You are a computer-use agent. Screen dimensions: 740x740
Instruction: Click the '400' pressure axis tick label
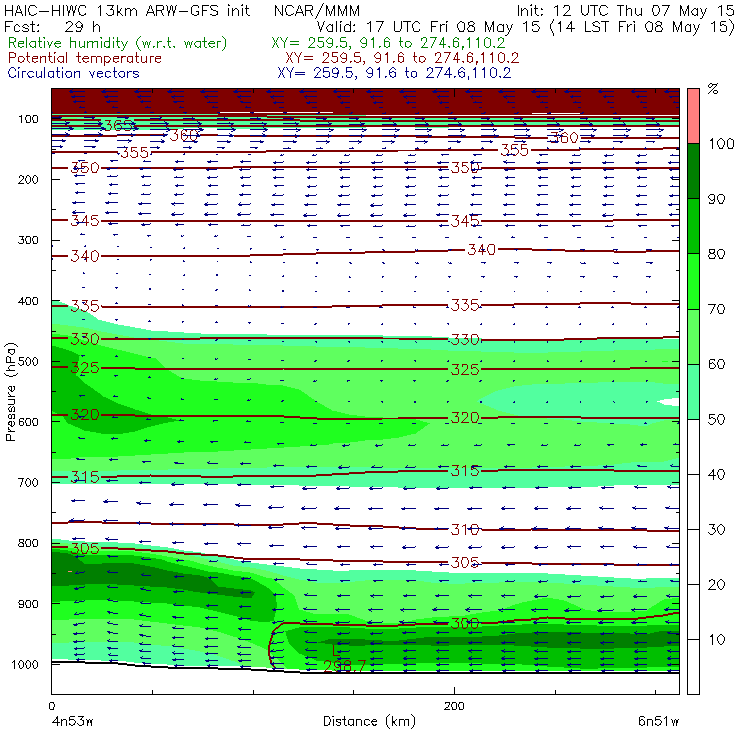click(x=28, y=301)
